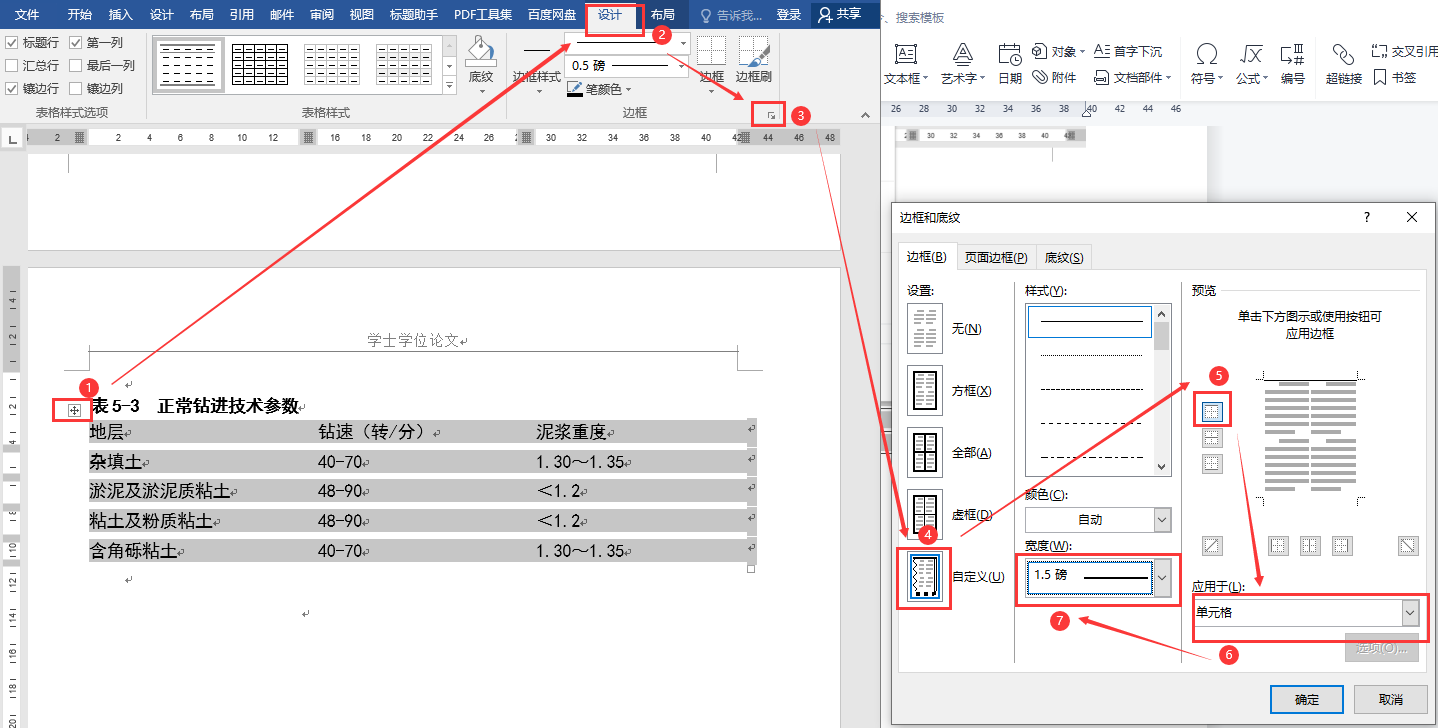
Task: Check the 最后一列 last column option
Action: pos(76,66)
